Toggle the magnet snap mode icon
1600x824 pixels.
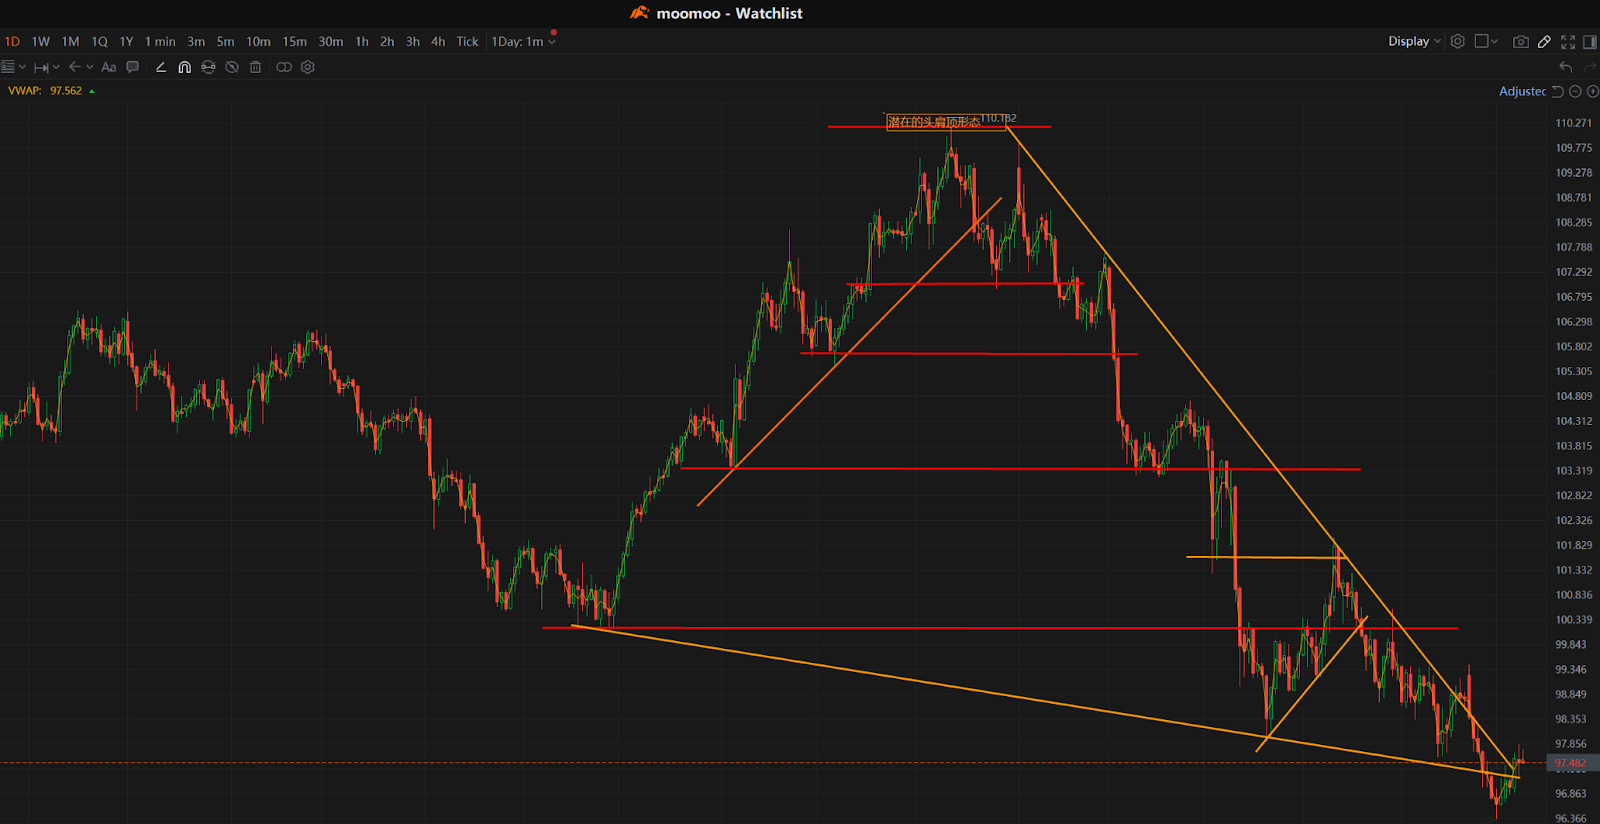184,67
